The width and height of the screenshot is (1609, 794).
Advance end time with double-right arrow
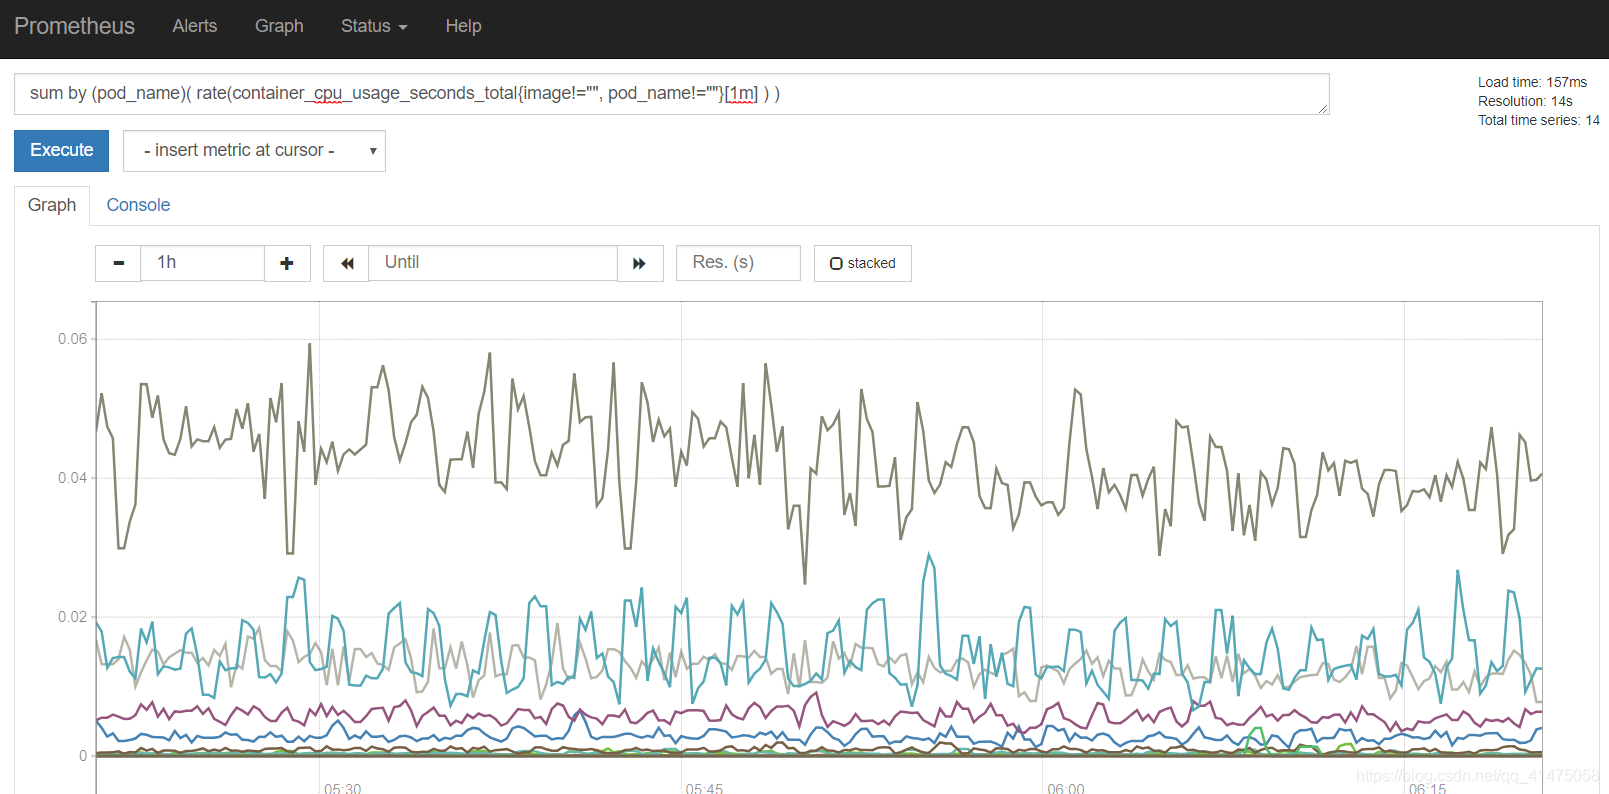click(640, 263)
